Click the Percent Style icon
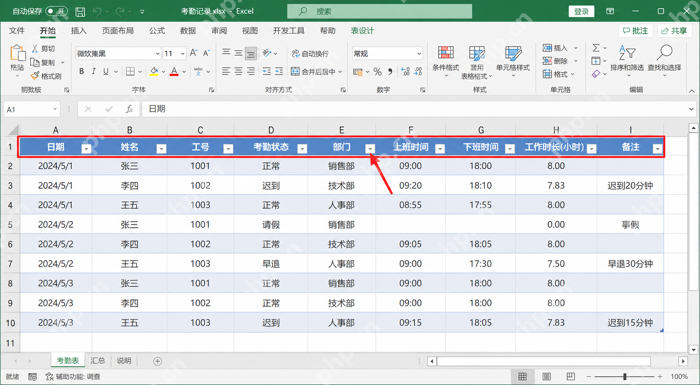The width and height of the screenshot is (700, 385). (378, 71)
